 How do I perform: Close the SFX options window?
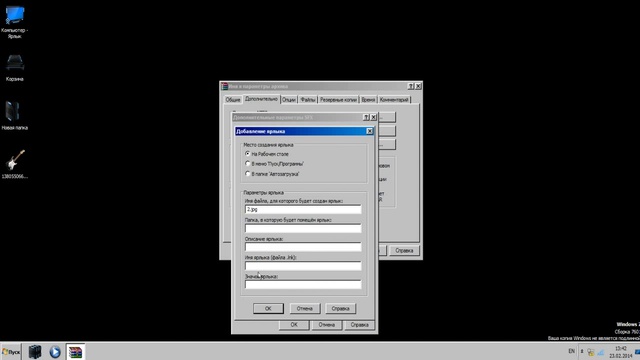373,117
